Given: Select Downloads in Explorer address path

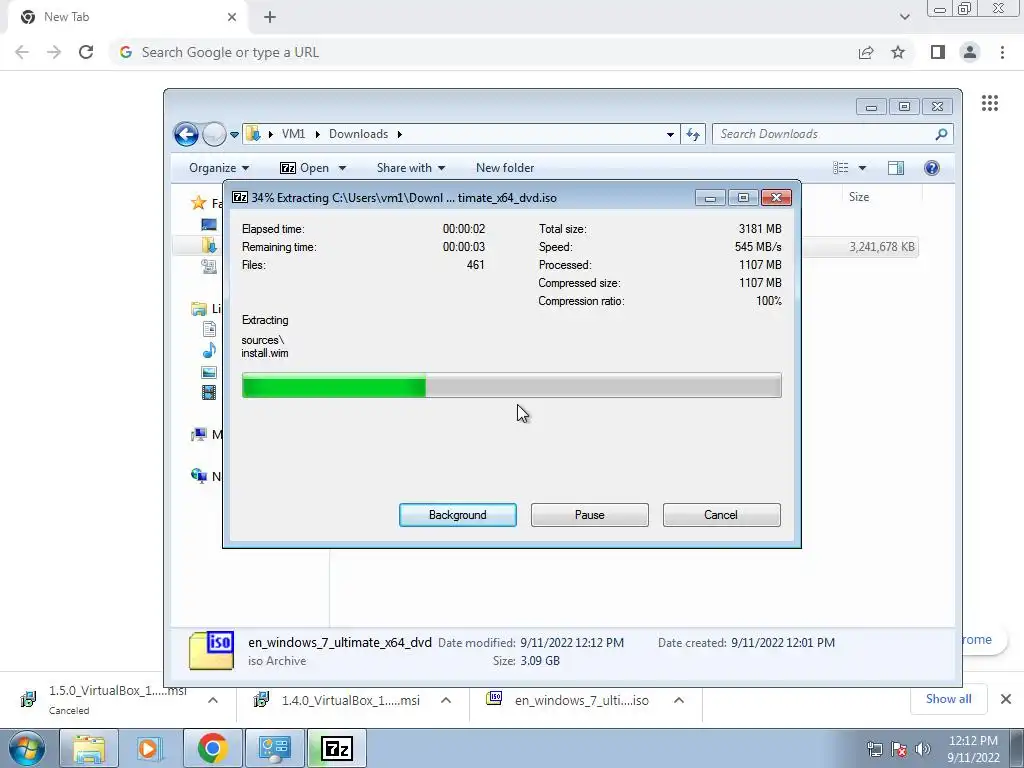Looking at the screenshot, I should coord(358,134).
